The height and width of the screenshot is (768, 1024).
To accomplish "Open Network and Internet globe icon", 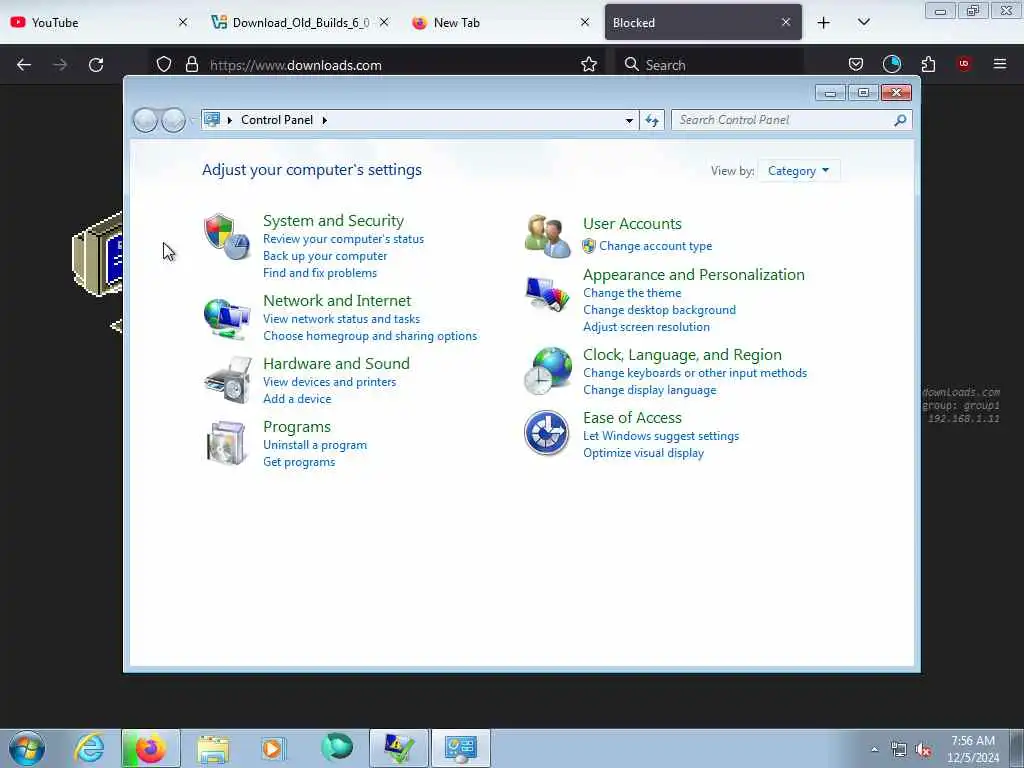I will [227, 318].
